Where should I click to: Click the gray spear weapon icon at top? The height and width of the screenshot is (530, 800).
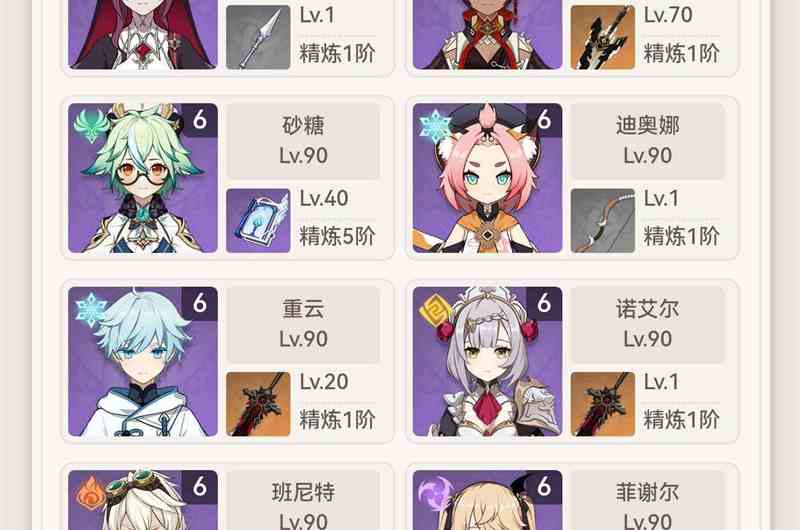click(x=258, y=37)
